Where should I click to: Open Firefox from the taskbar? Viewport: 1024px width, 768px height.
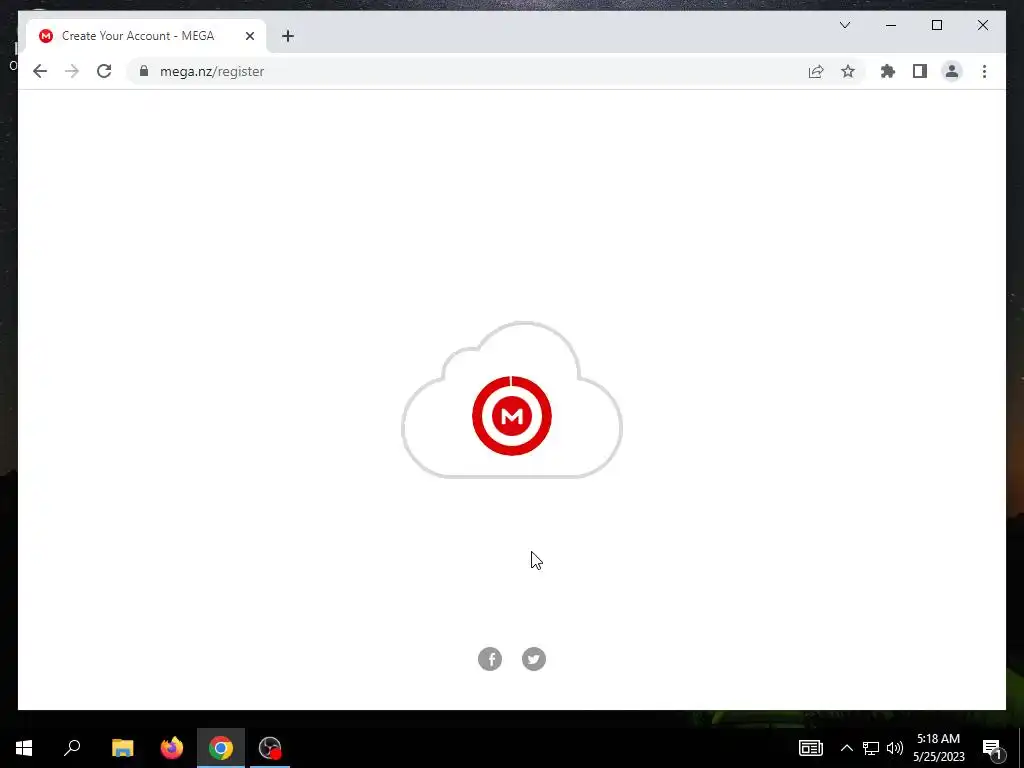coord(172,748)
